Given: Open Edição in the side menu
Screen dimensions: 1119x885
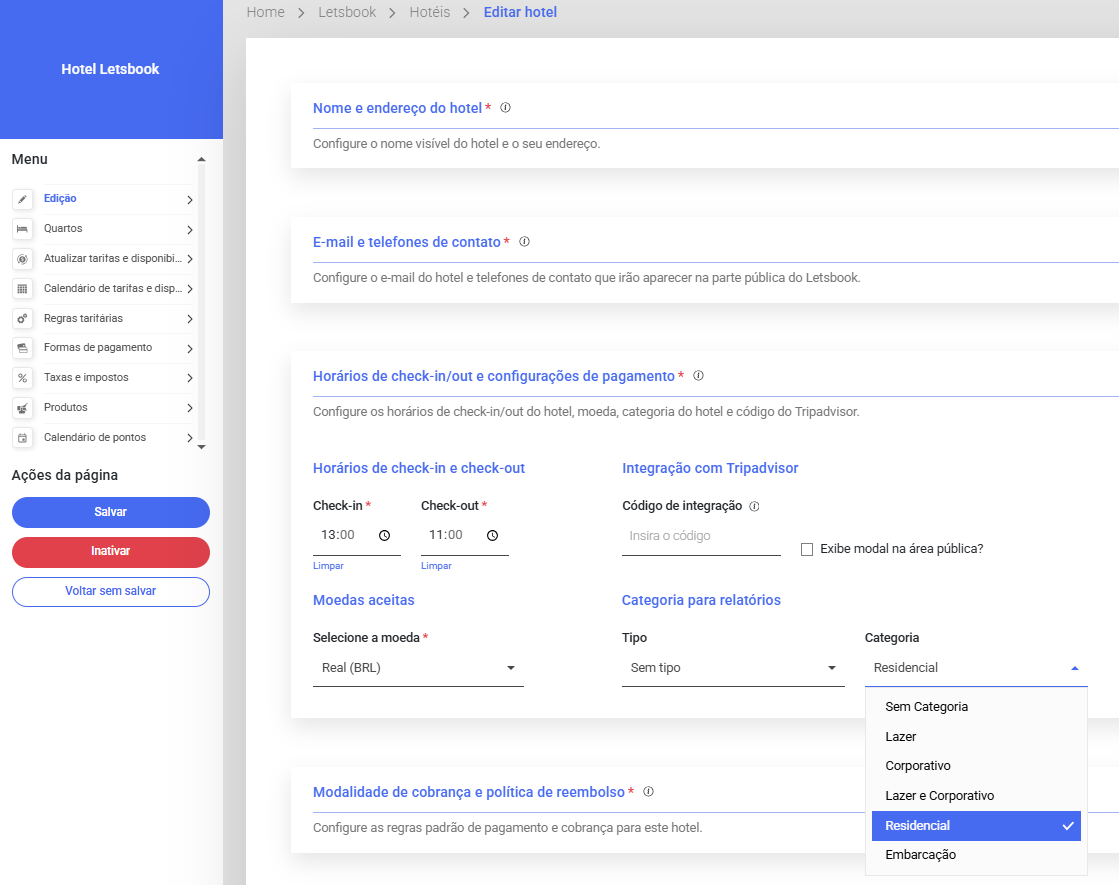Looking at the screenshot, I should click(60, 198).
